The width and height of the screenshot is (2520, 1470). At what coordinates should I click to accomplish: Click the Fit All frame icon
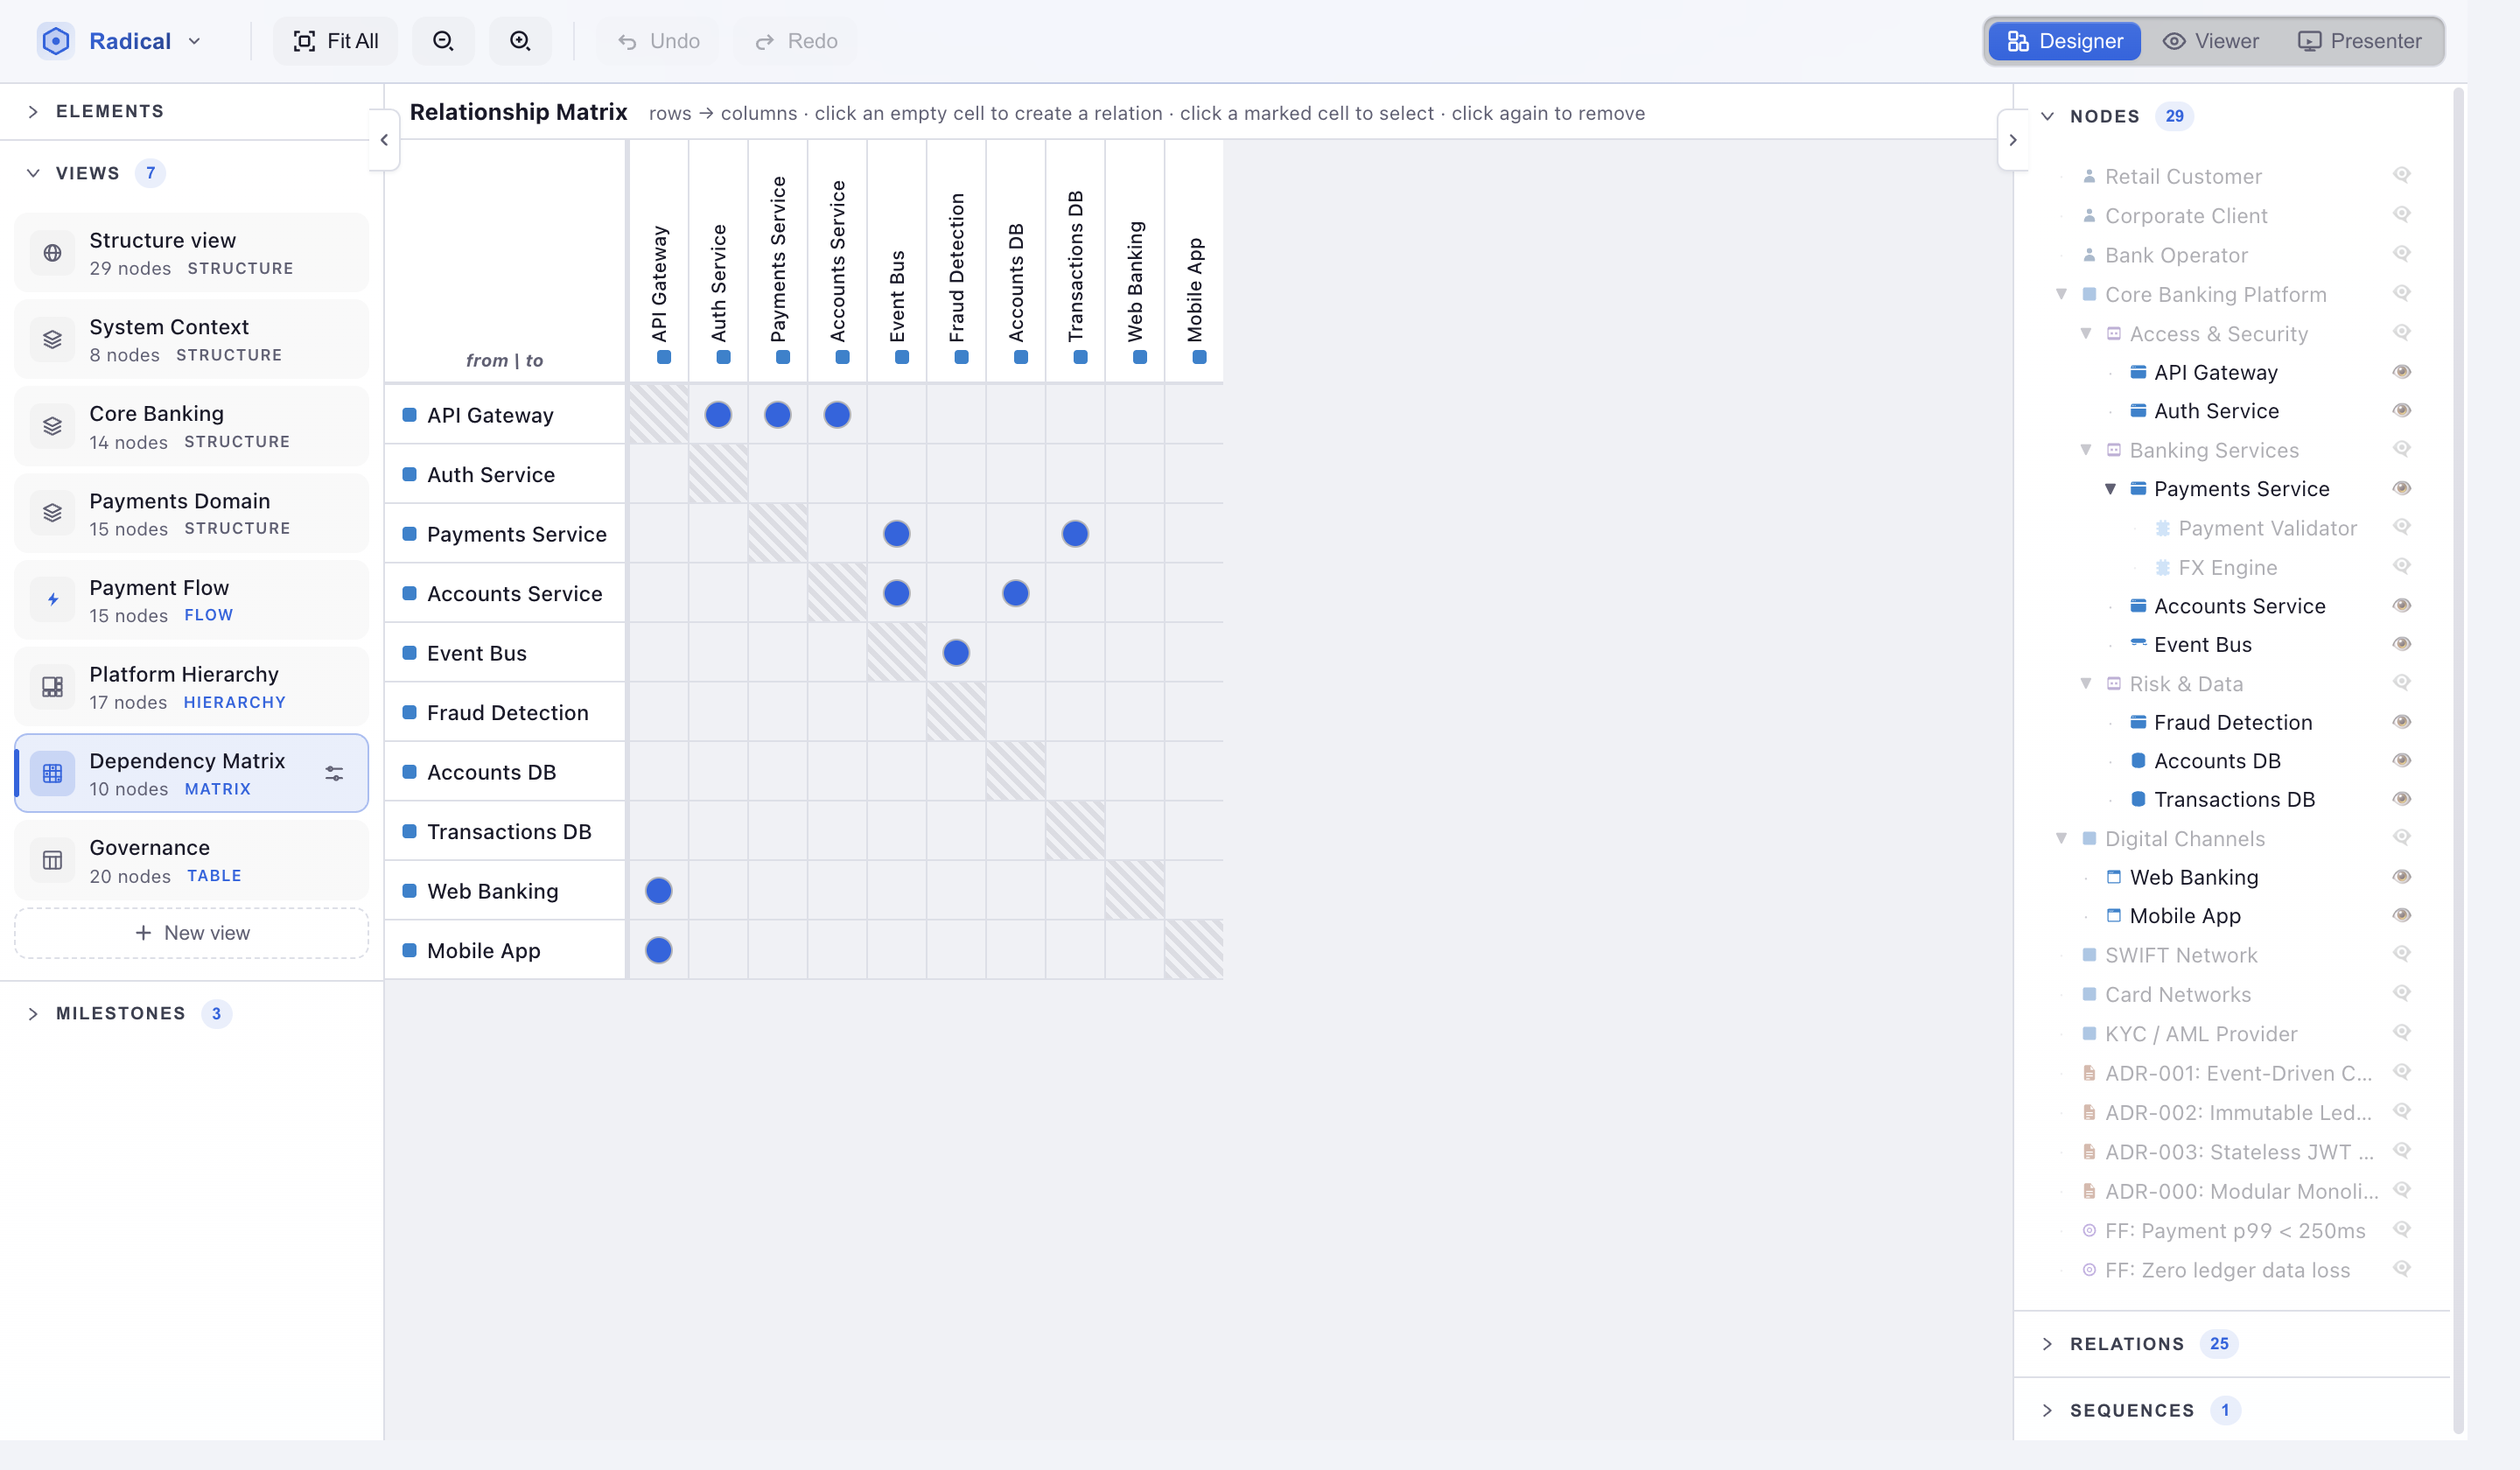tap(304, 41)
